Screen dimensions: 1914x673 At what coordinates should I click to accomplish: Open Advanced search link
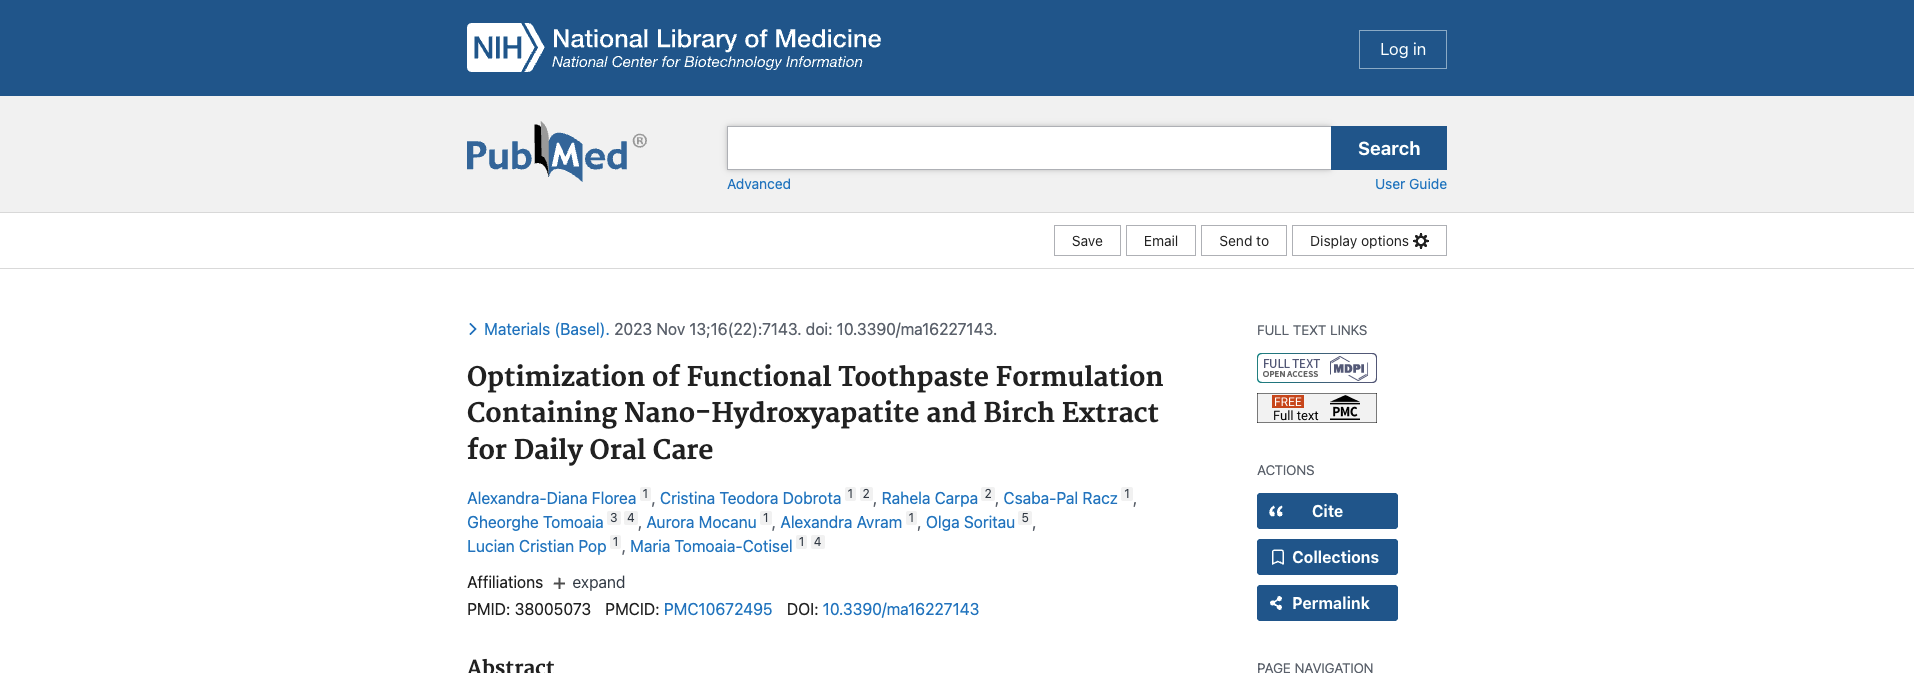click(758, 184)
